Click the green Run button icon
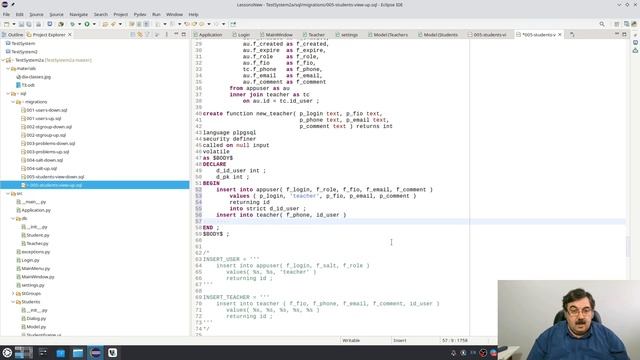This screenshot has width=640, height=360. [x=87, y=24]
